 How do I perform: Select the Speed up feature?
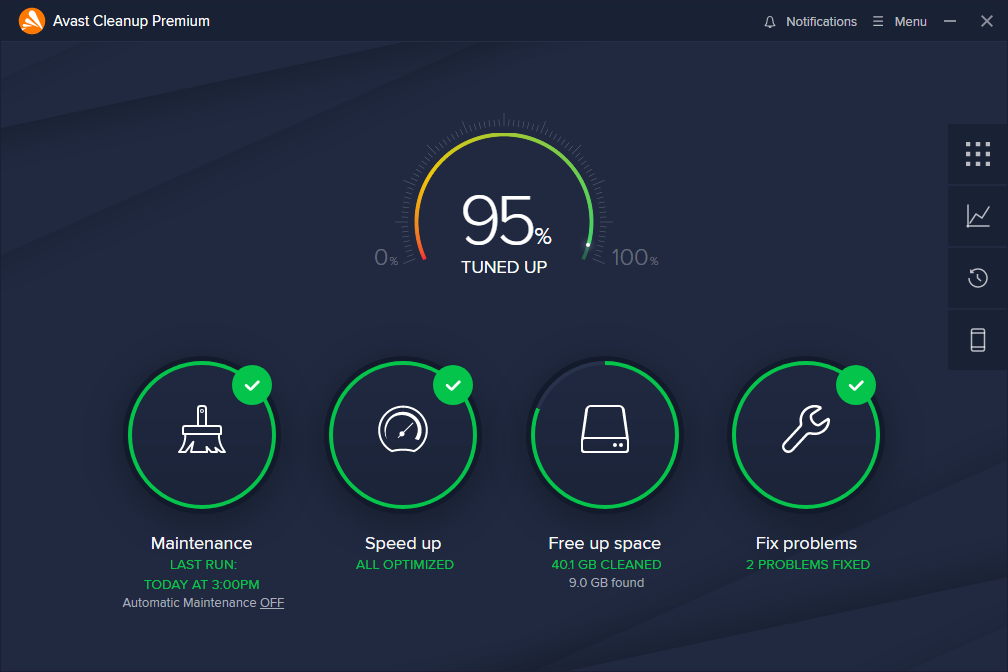click(403, 435)
